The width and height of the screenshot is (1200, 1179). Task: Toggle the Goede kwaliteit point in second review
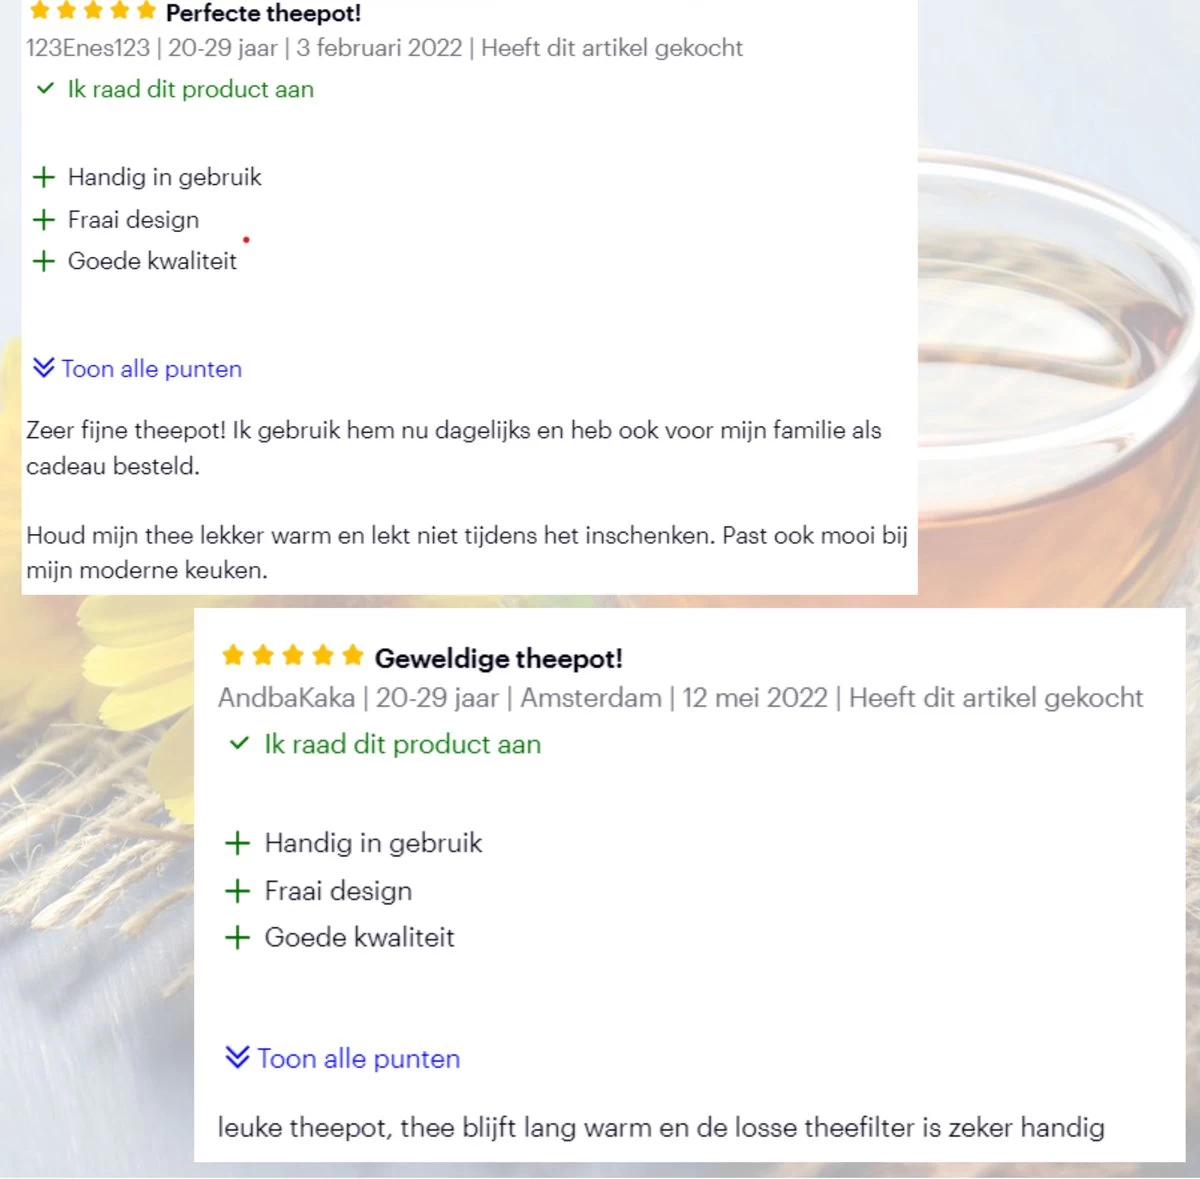[x=237, y=937]
